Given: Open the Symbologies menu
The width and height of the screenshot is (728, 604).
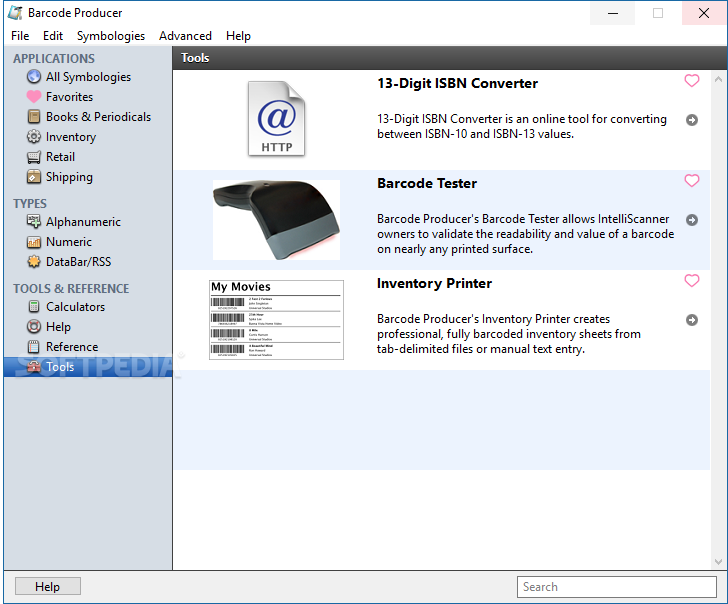Looking at the screenshot, I should pos(110,36).
